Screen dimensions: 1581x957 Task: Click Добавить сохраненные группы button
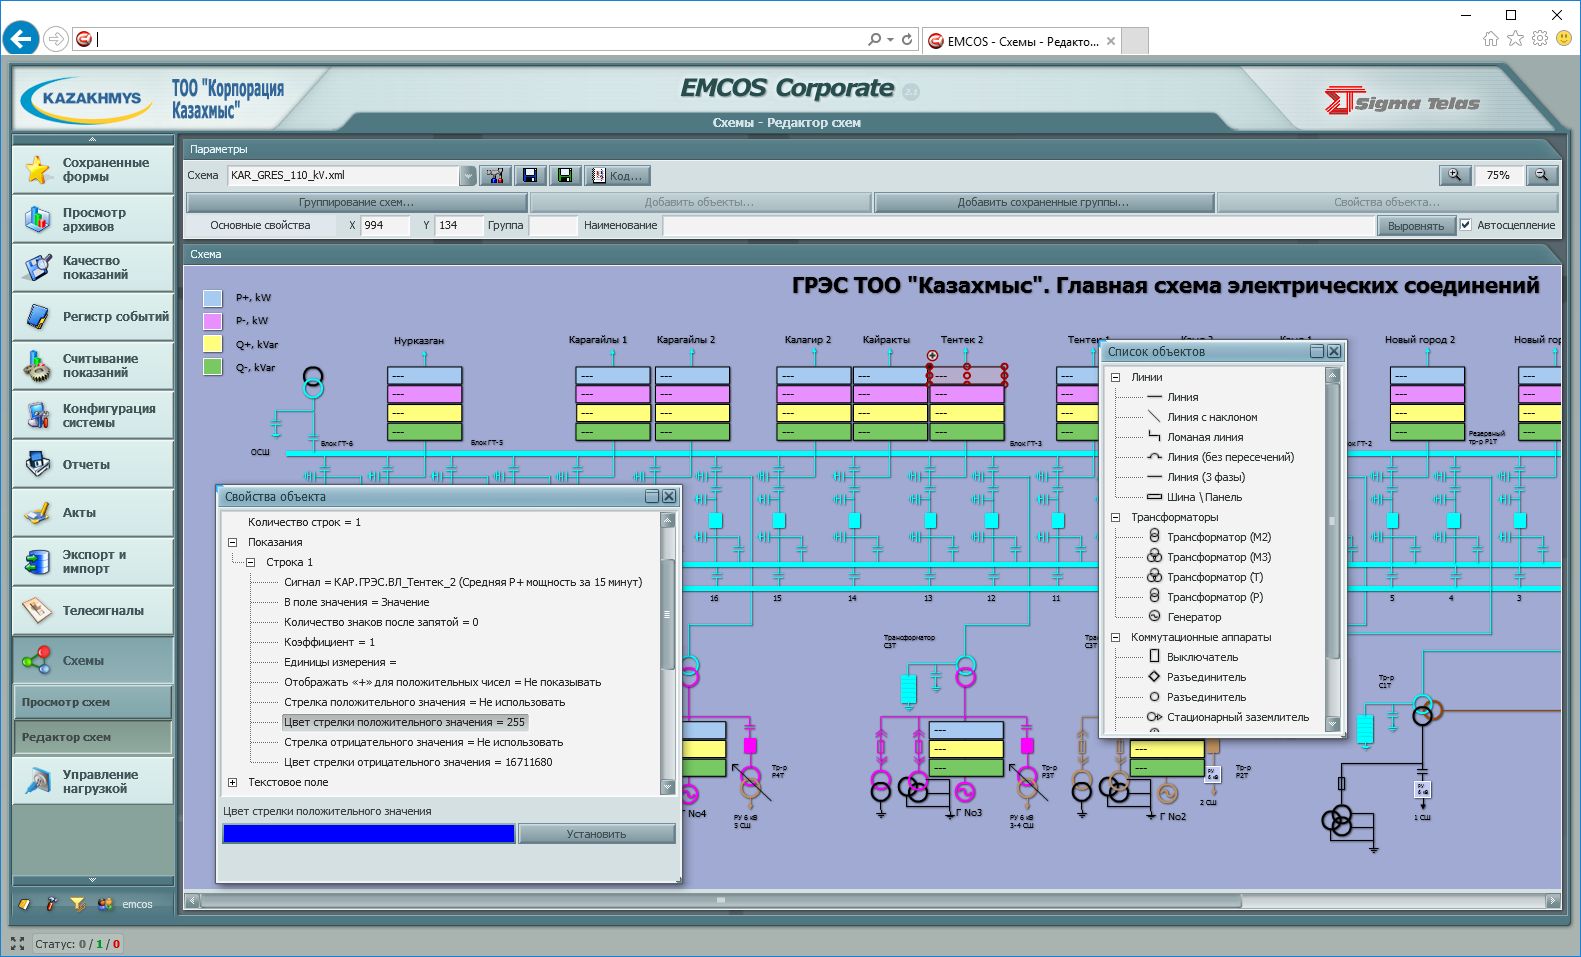1043,202
